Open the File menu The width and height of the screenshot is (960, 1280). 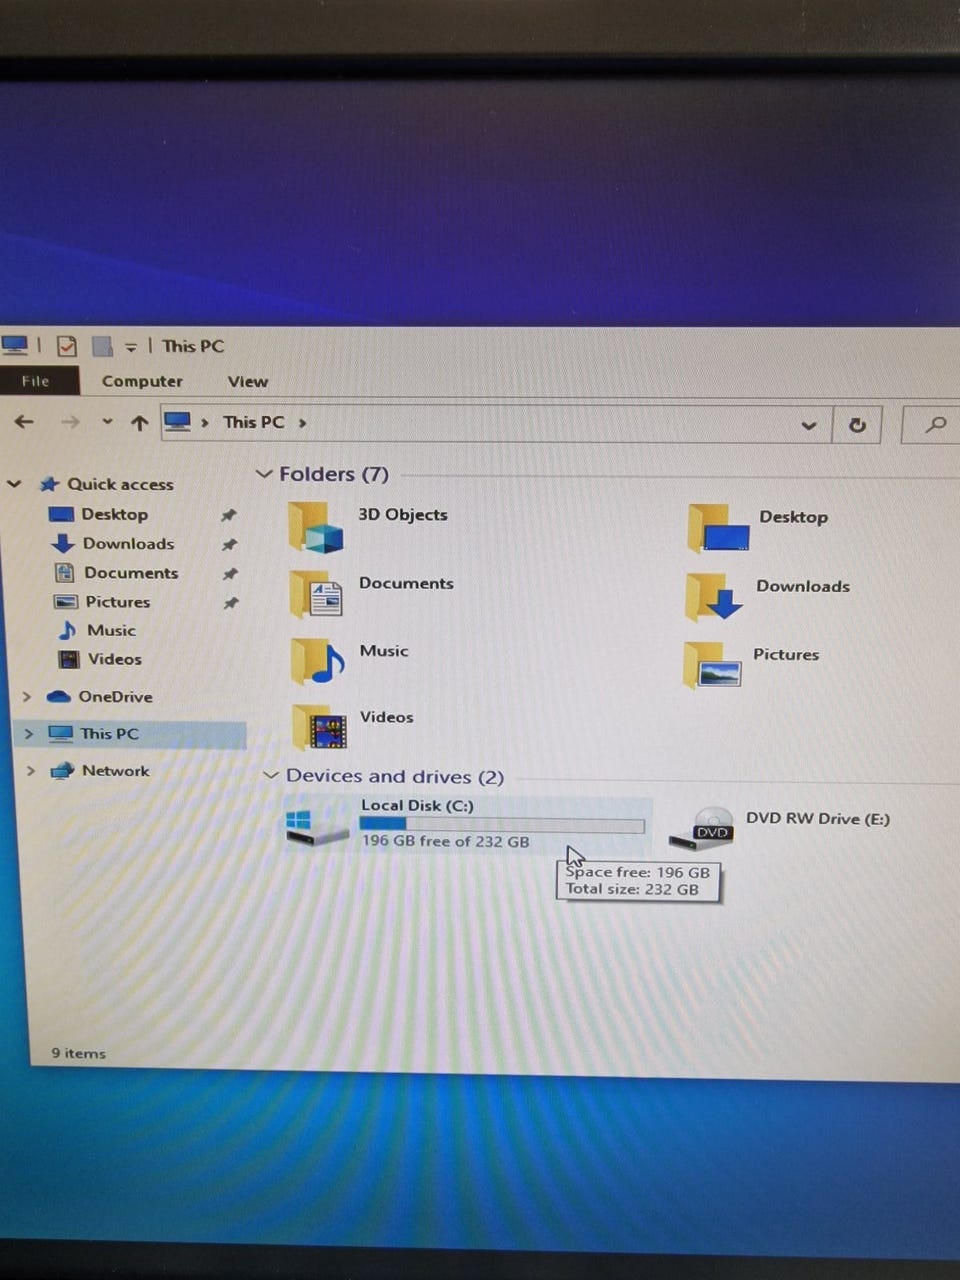click(36, 381)
